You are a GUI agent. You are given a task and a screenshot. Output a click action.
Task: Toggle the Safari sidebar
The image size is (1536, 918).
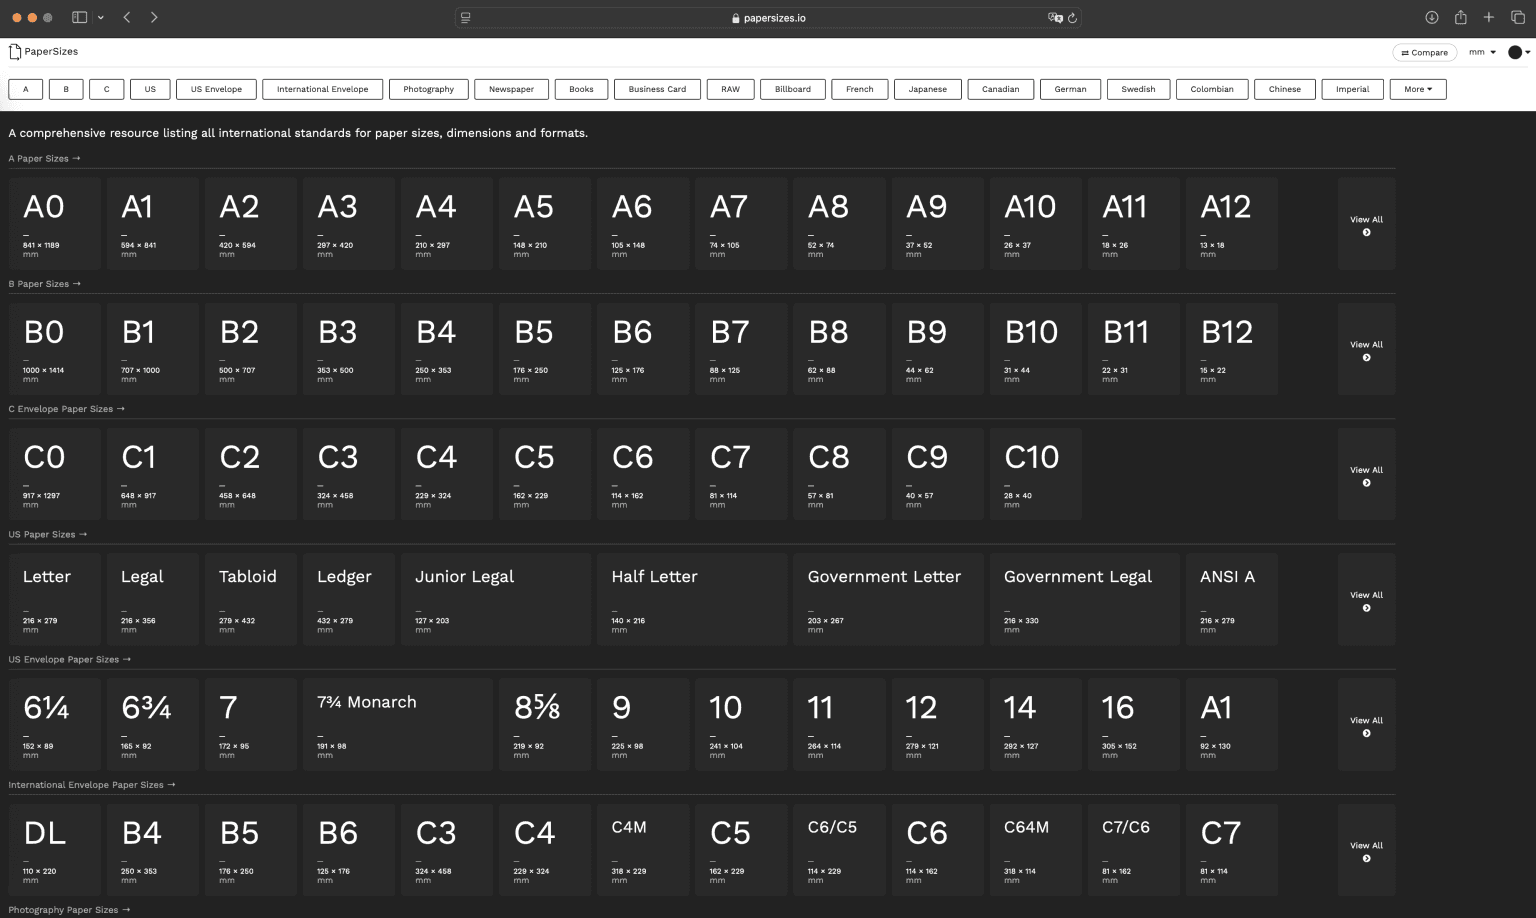[x=80, y=17]
